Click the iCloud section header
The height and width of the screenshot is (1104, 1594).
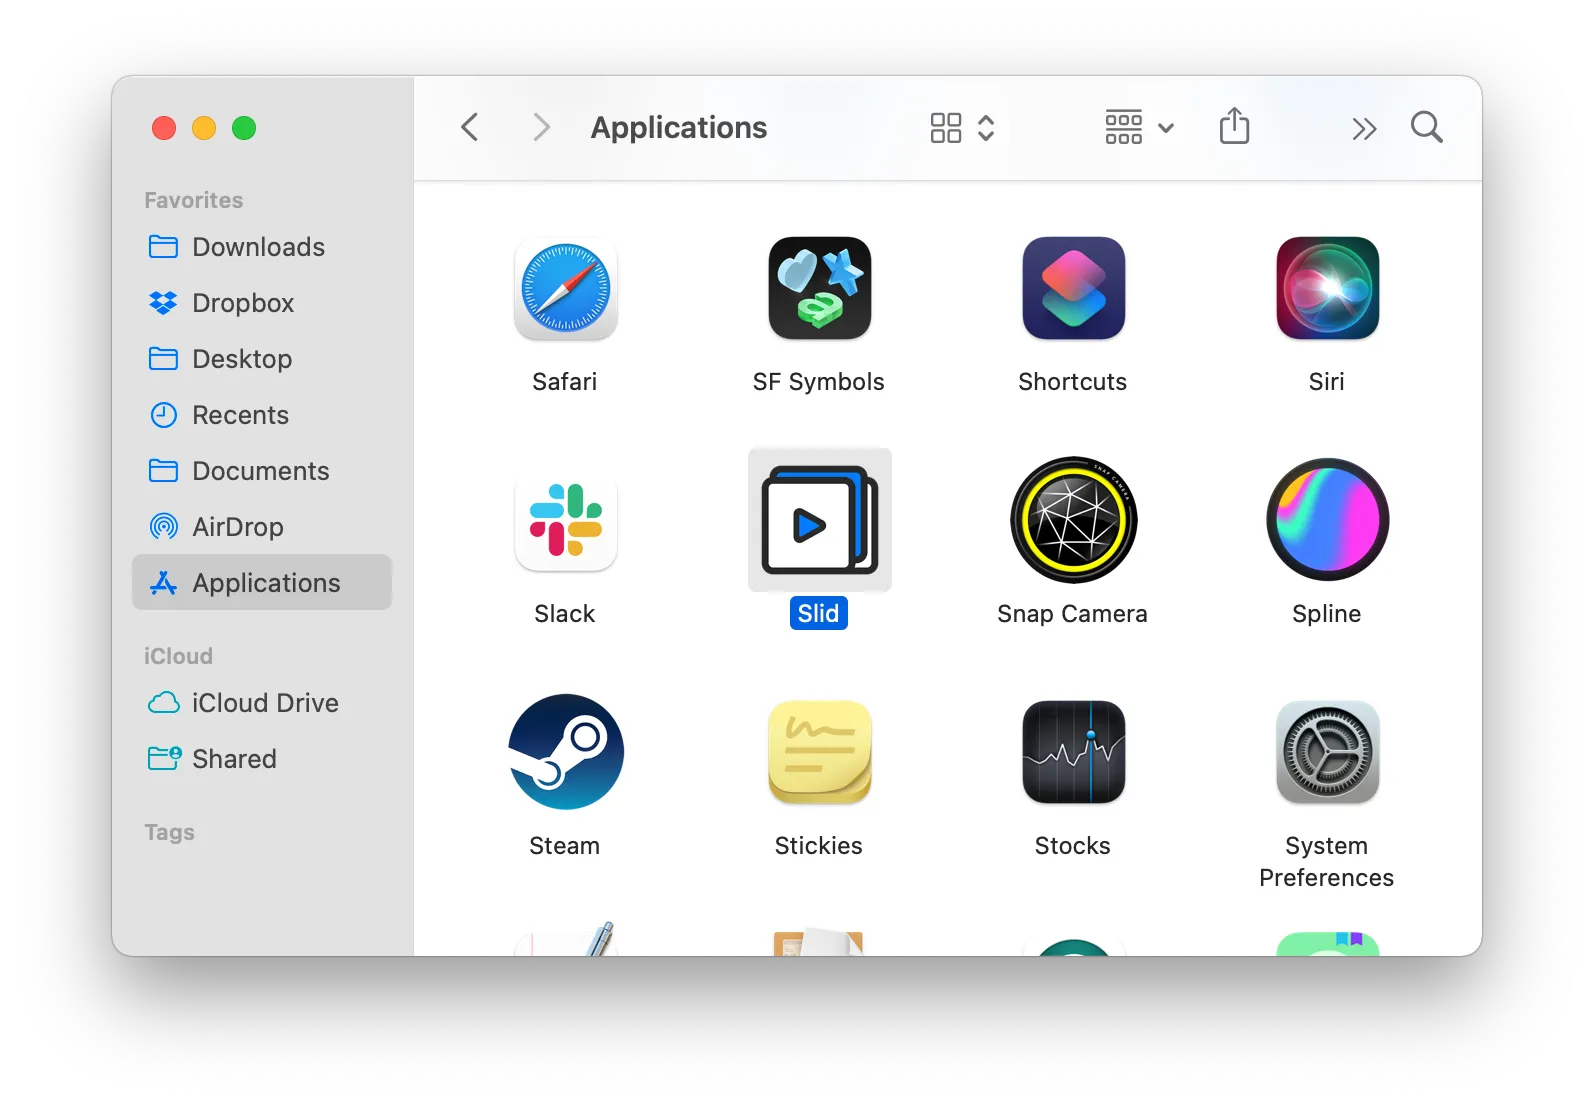click(178, 656)
